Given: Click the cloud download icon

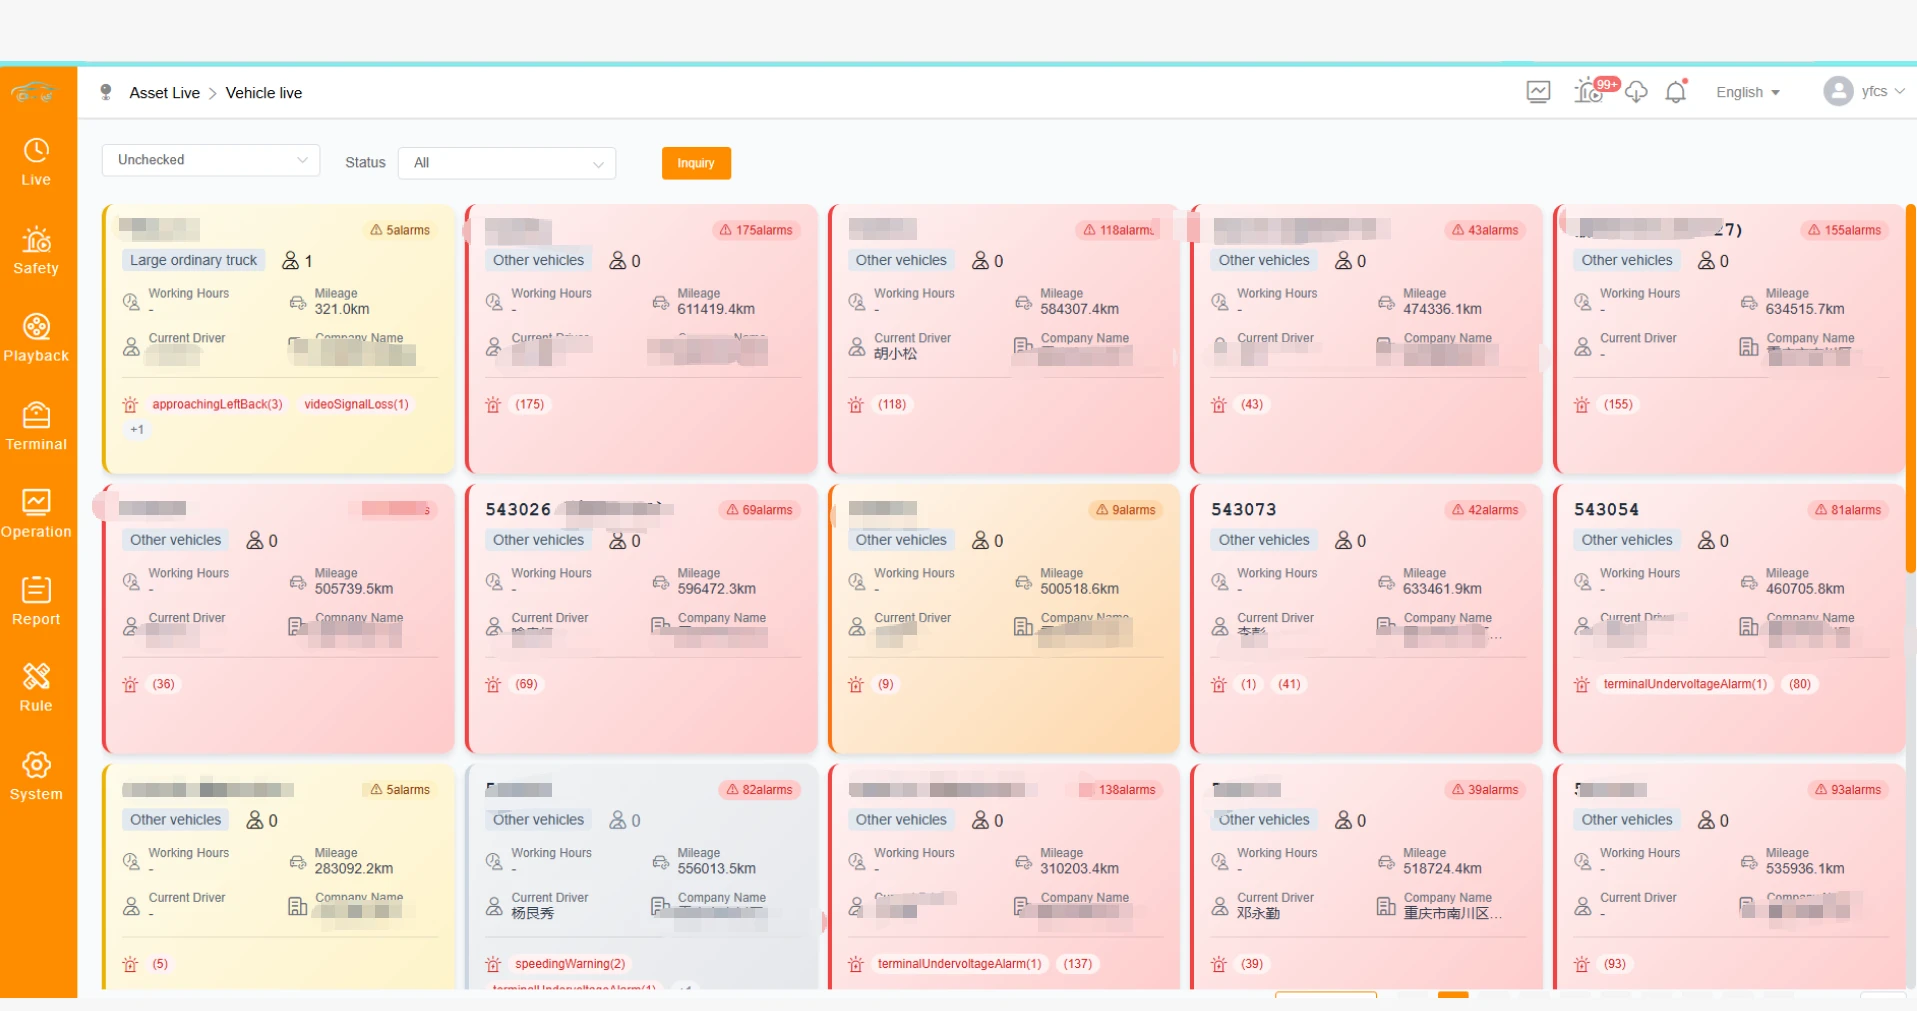Looking at the screenshot, I should pos(1636,92).
